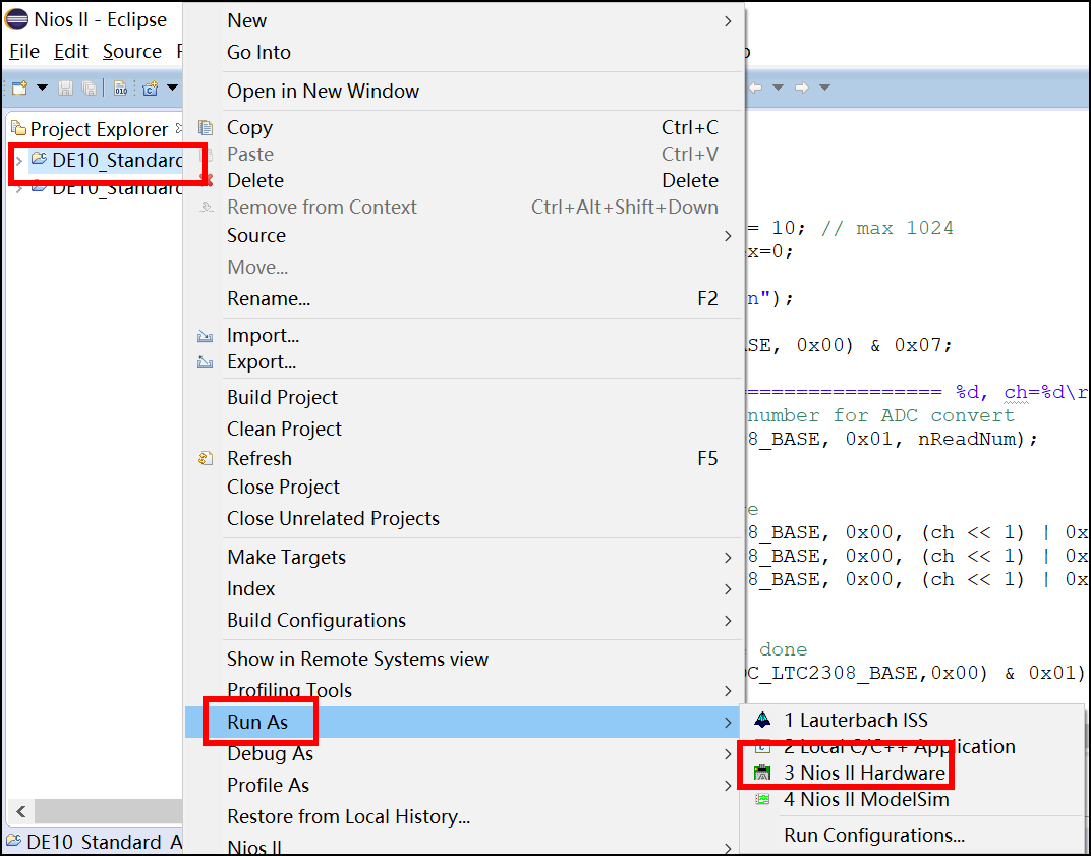Screen dimensions: 1091x856
Task: Choose 3 Nios II Hardware from Run As
Action: tap(911, 773)
